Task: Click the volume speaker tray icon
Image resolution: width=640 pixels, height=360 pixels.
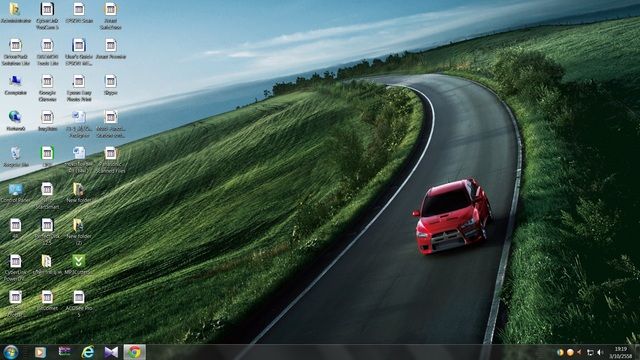Action: click(x=600, y=352)
